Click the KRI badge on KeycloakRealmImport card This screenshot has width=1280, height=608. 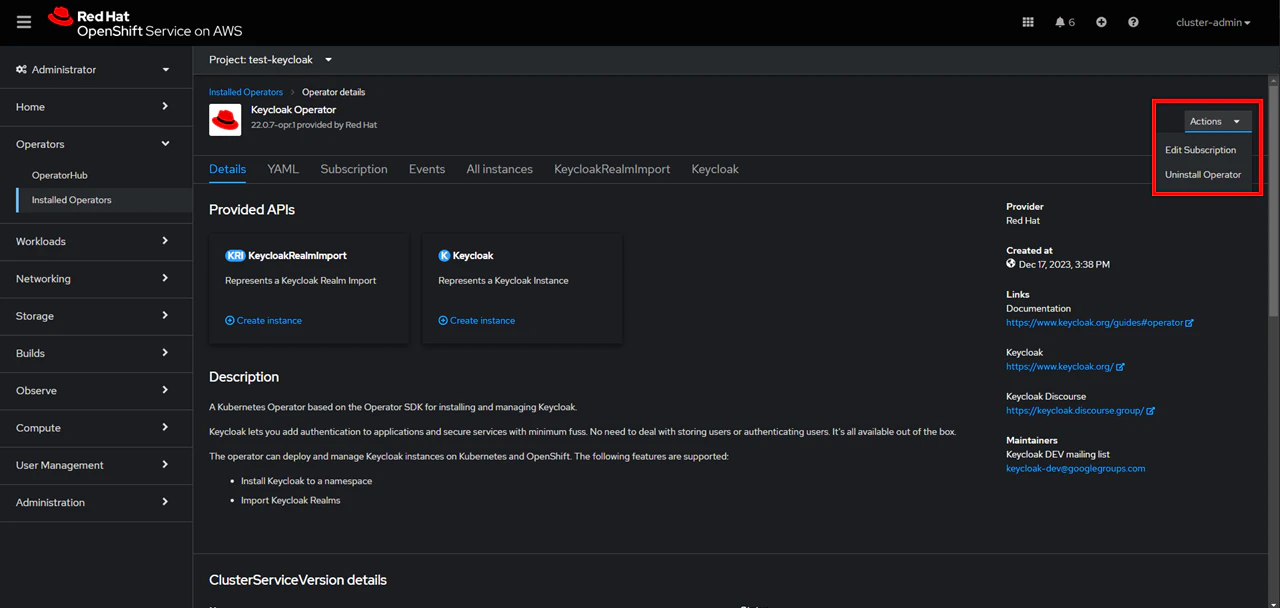pyautogui.click(x=235, y=255)
